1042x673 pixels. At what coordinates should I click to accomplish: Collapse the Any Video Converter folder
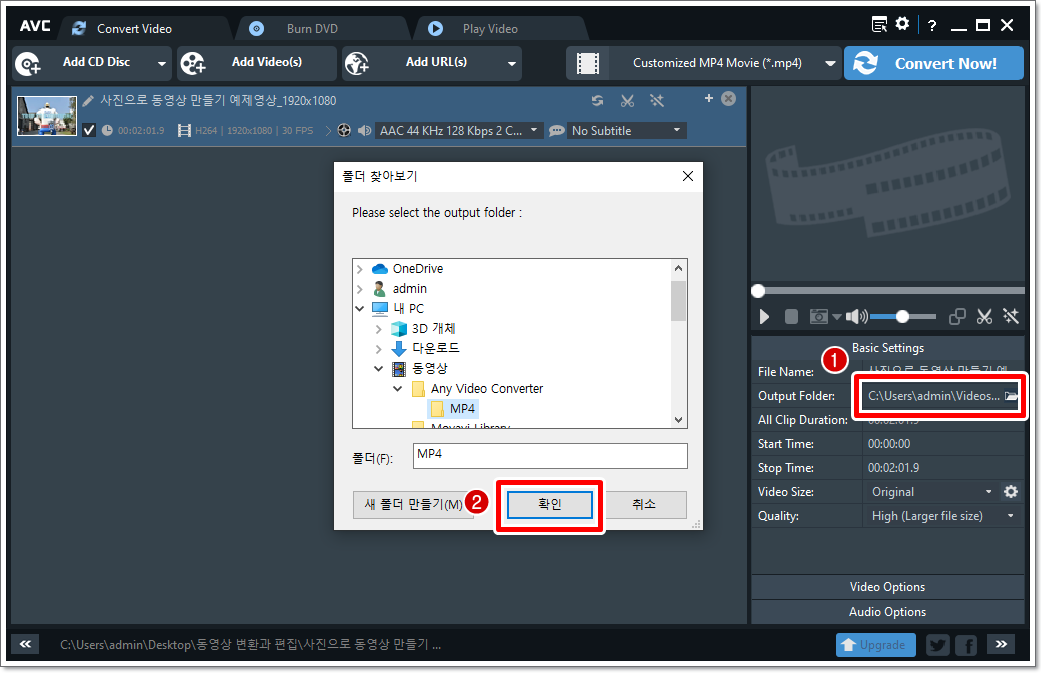coord(397,388)
